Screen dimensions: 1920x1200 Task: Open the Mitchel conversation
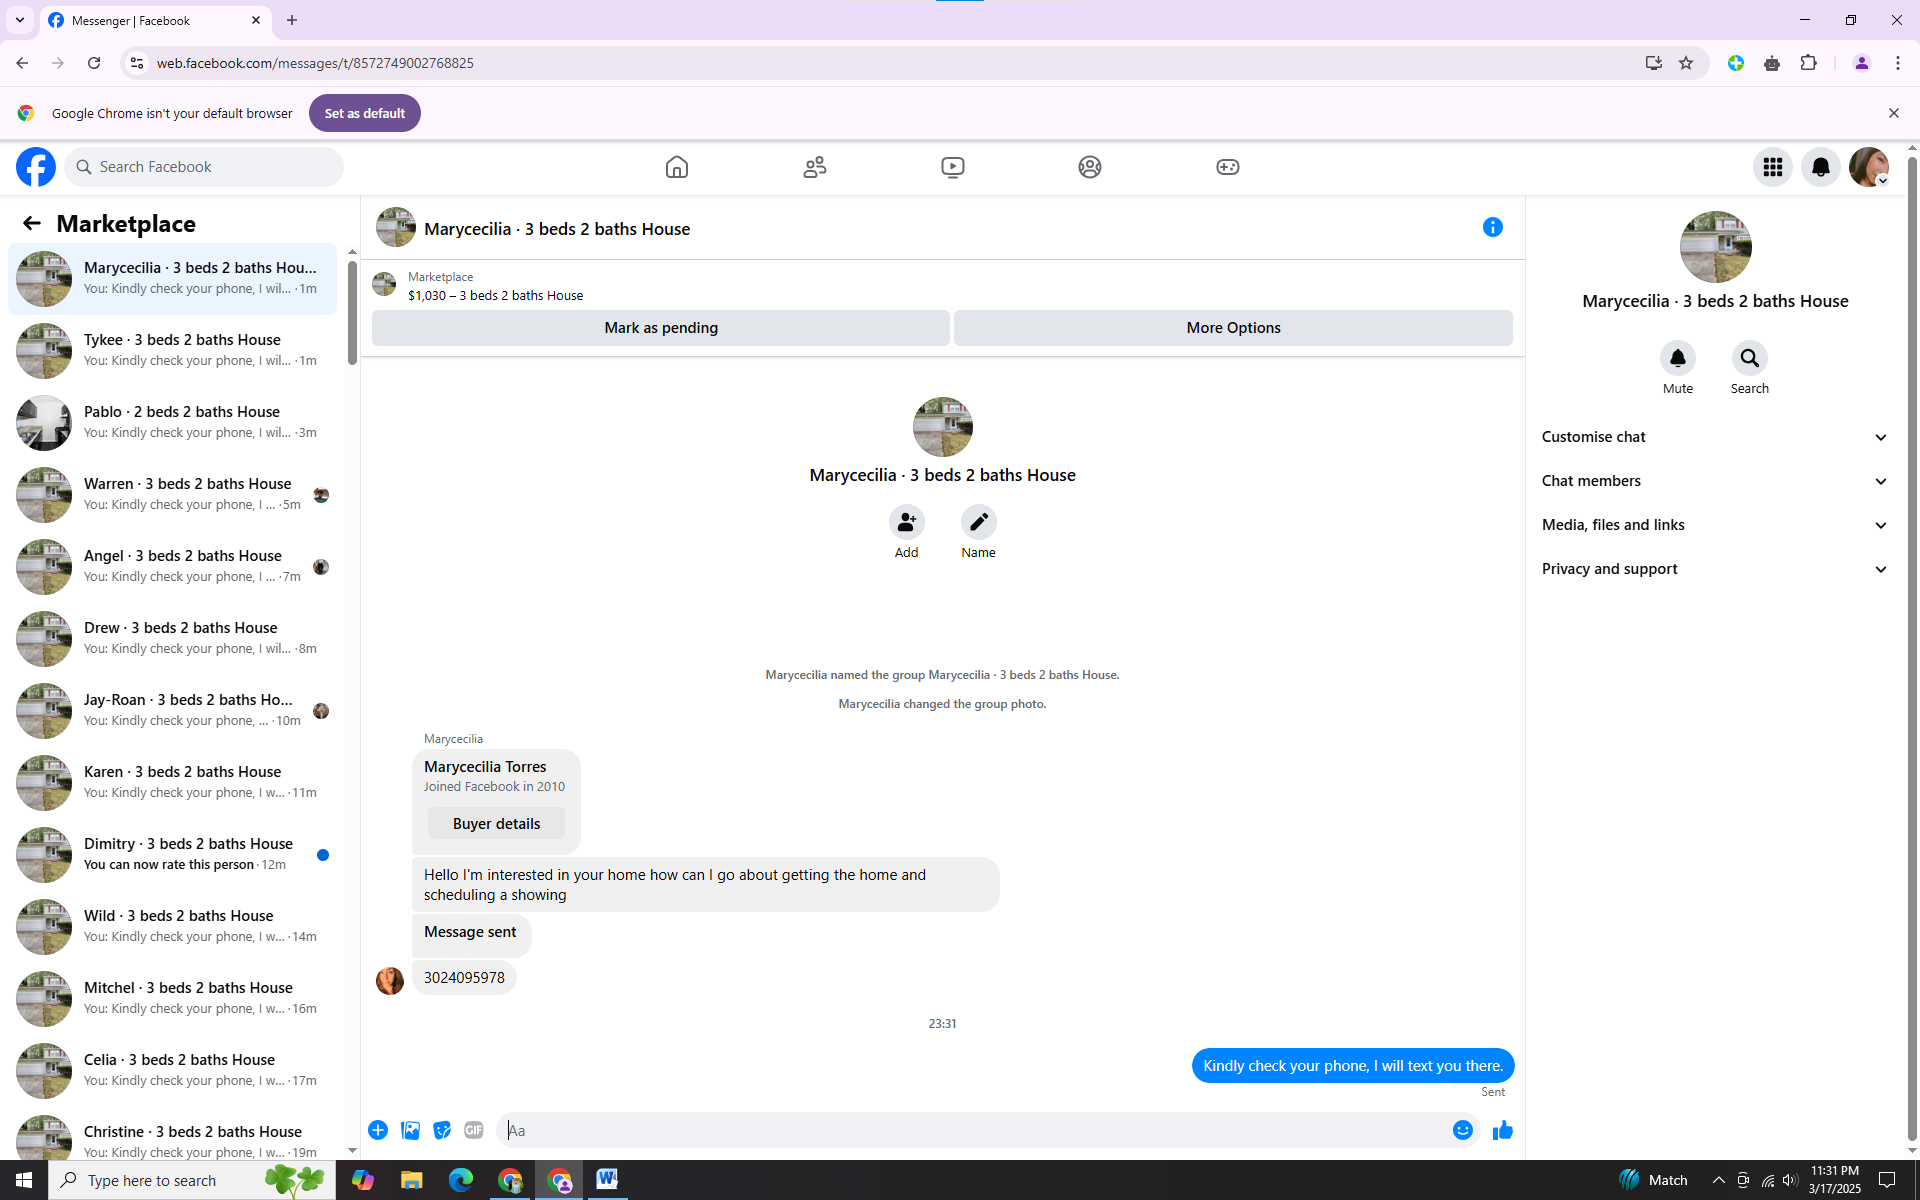pos(173,998)
